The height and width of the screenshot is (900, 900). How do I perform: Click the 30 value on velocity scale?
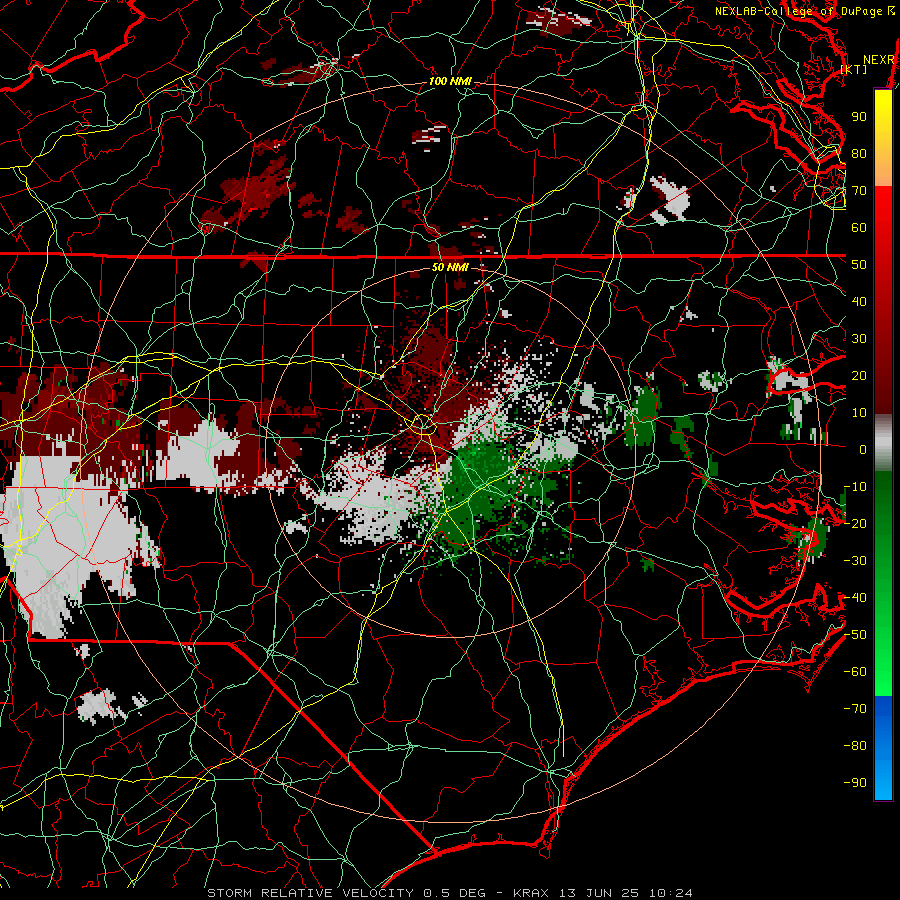click(x=859, y=339)
